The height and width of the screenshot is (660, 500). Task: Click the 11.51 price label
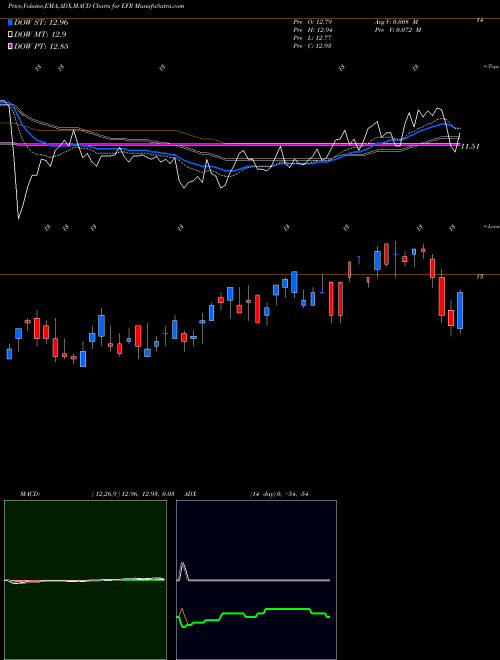click(x=471, y=146)
